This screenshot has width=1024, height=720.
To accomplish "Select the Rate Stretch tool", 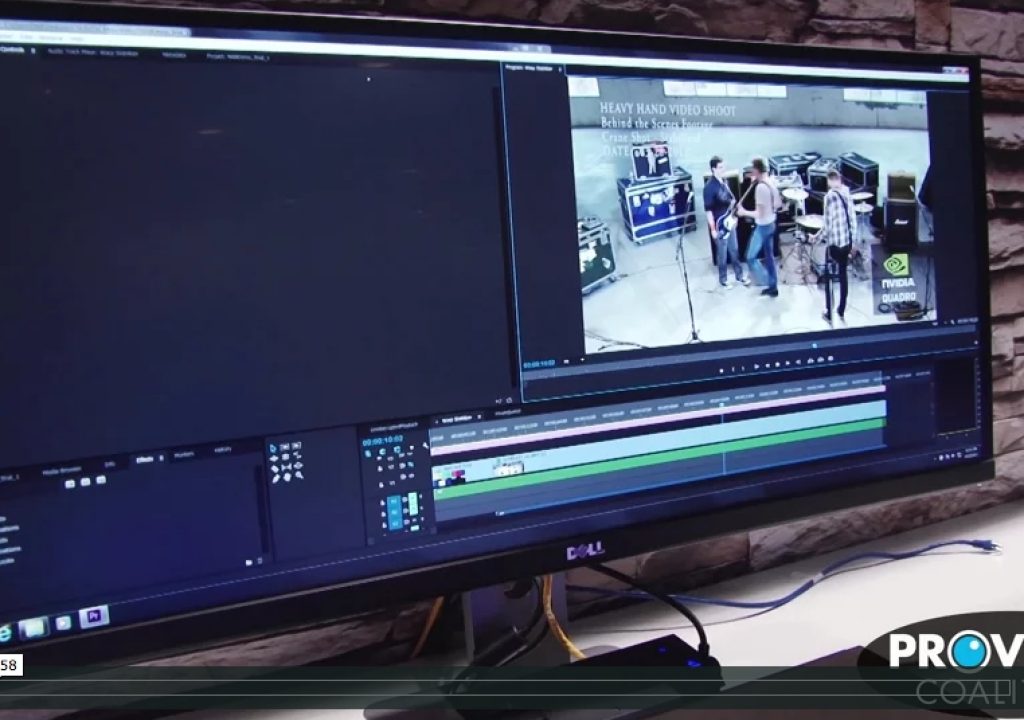I will click(298, 455).
